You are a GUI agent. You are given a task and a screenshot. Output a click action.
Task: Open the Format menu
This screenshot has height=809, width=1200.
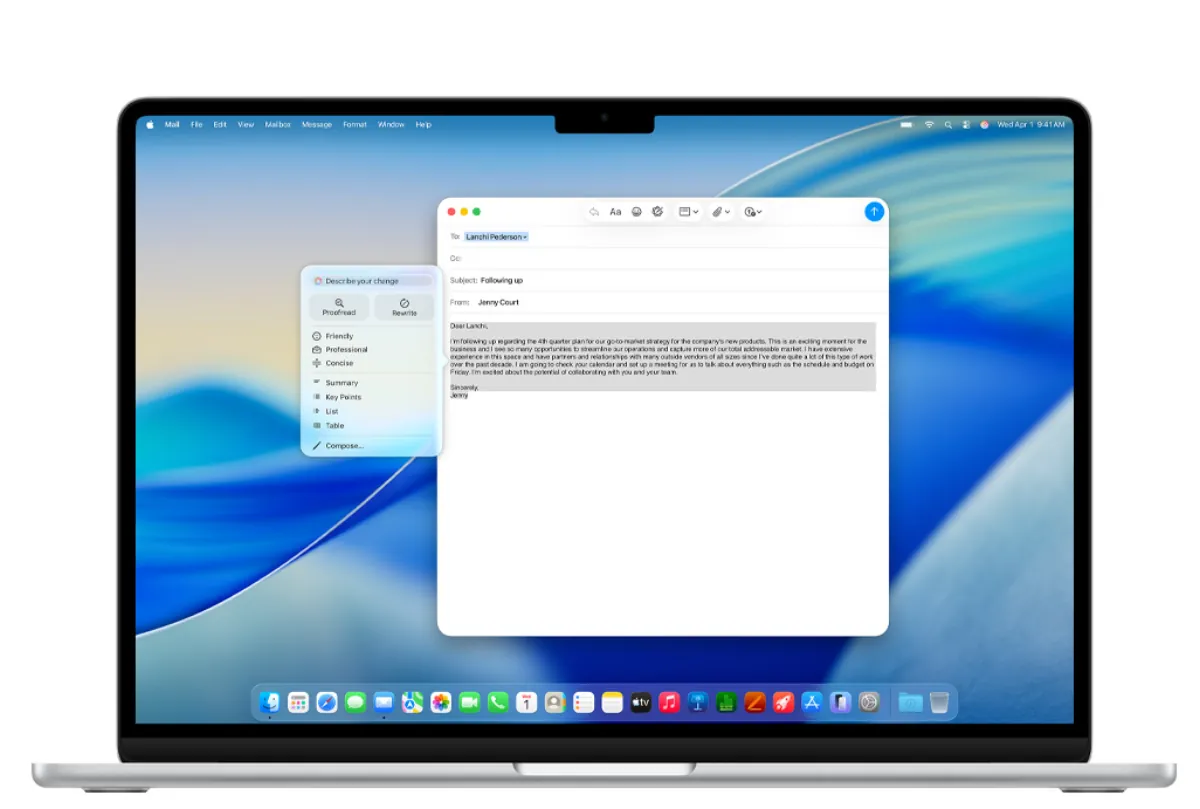355,125
